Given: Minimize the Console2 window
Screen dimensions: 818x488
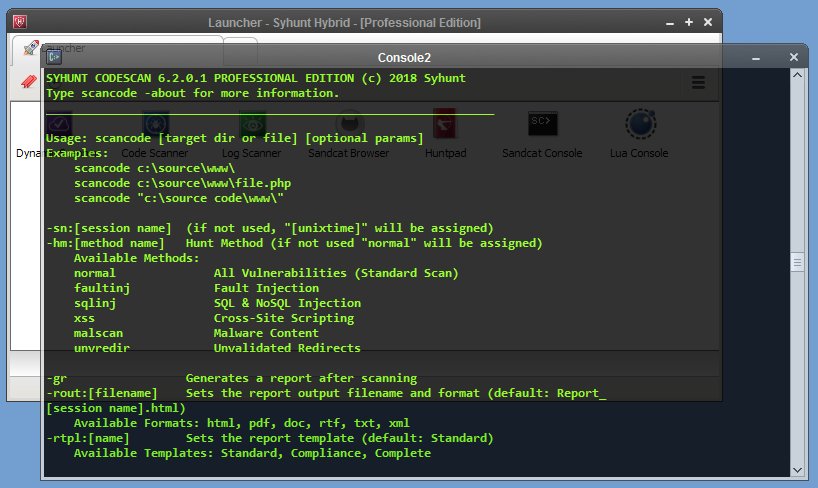Looking at the screenshot, I should (755, 58).
